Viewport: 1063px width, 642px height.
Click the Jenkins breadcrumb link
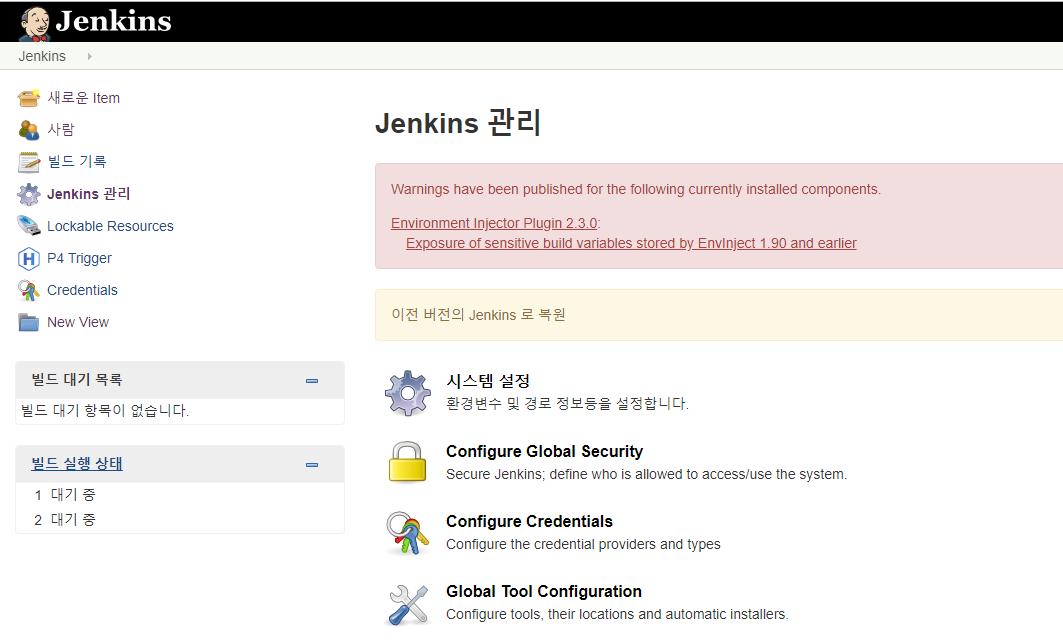pyautogui.click(x=42, y=56)
